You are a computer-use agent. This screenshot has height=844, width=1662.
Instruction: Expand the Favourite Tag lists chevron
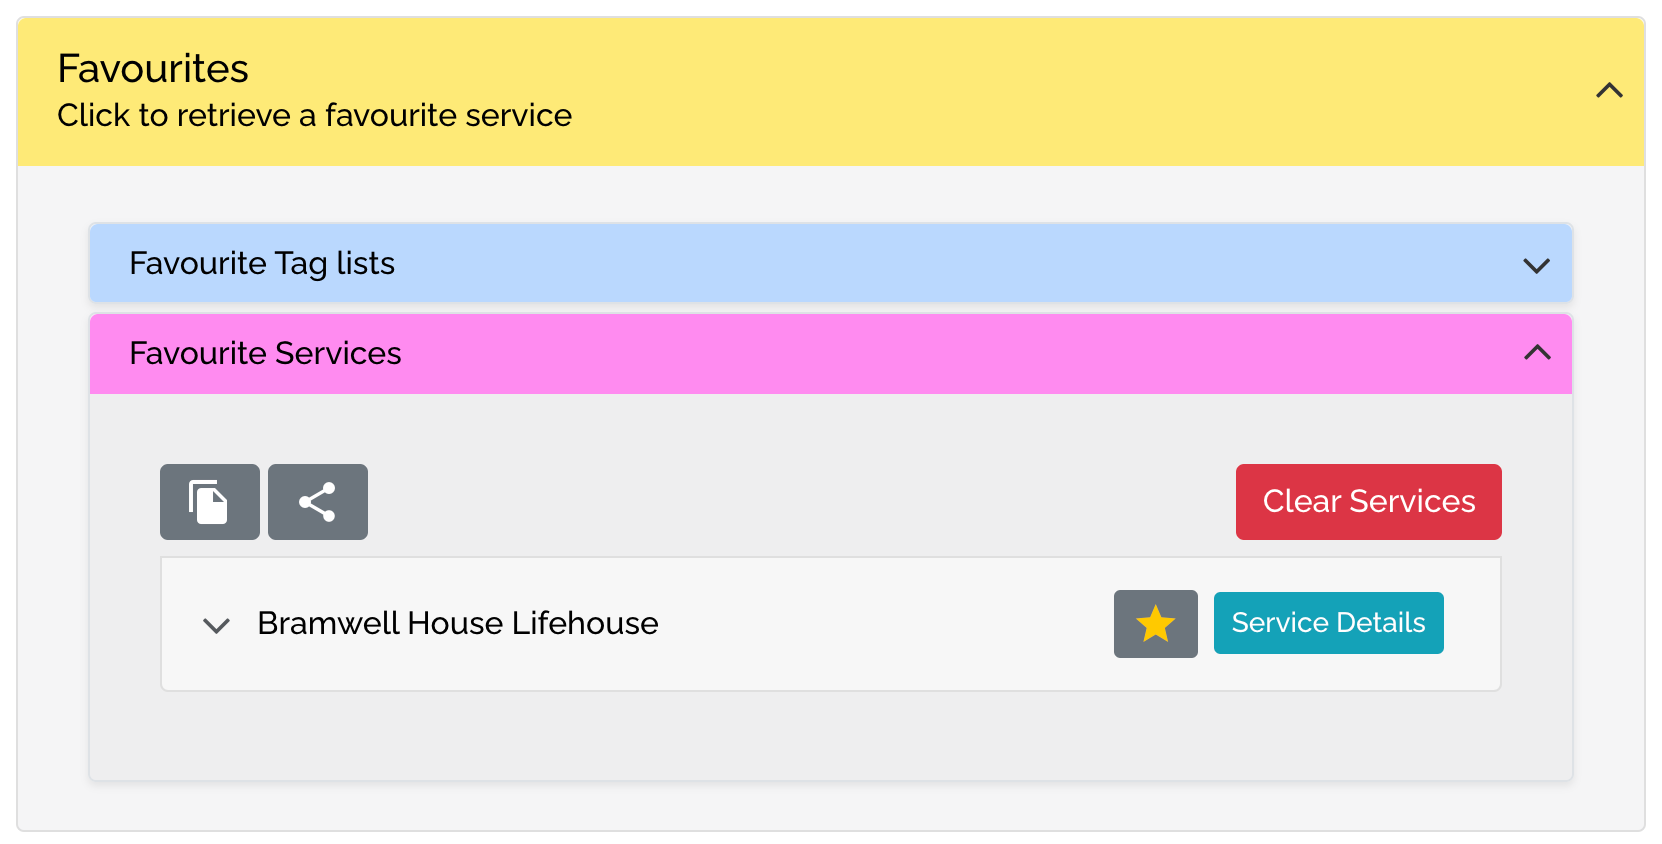coord(1536,265)
